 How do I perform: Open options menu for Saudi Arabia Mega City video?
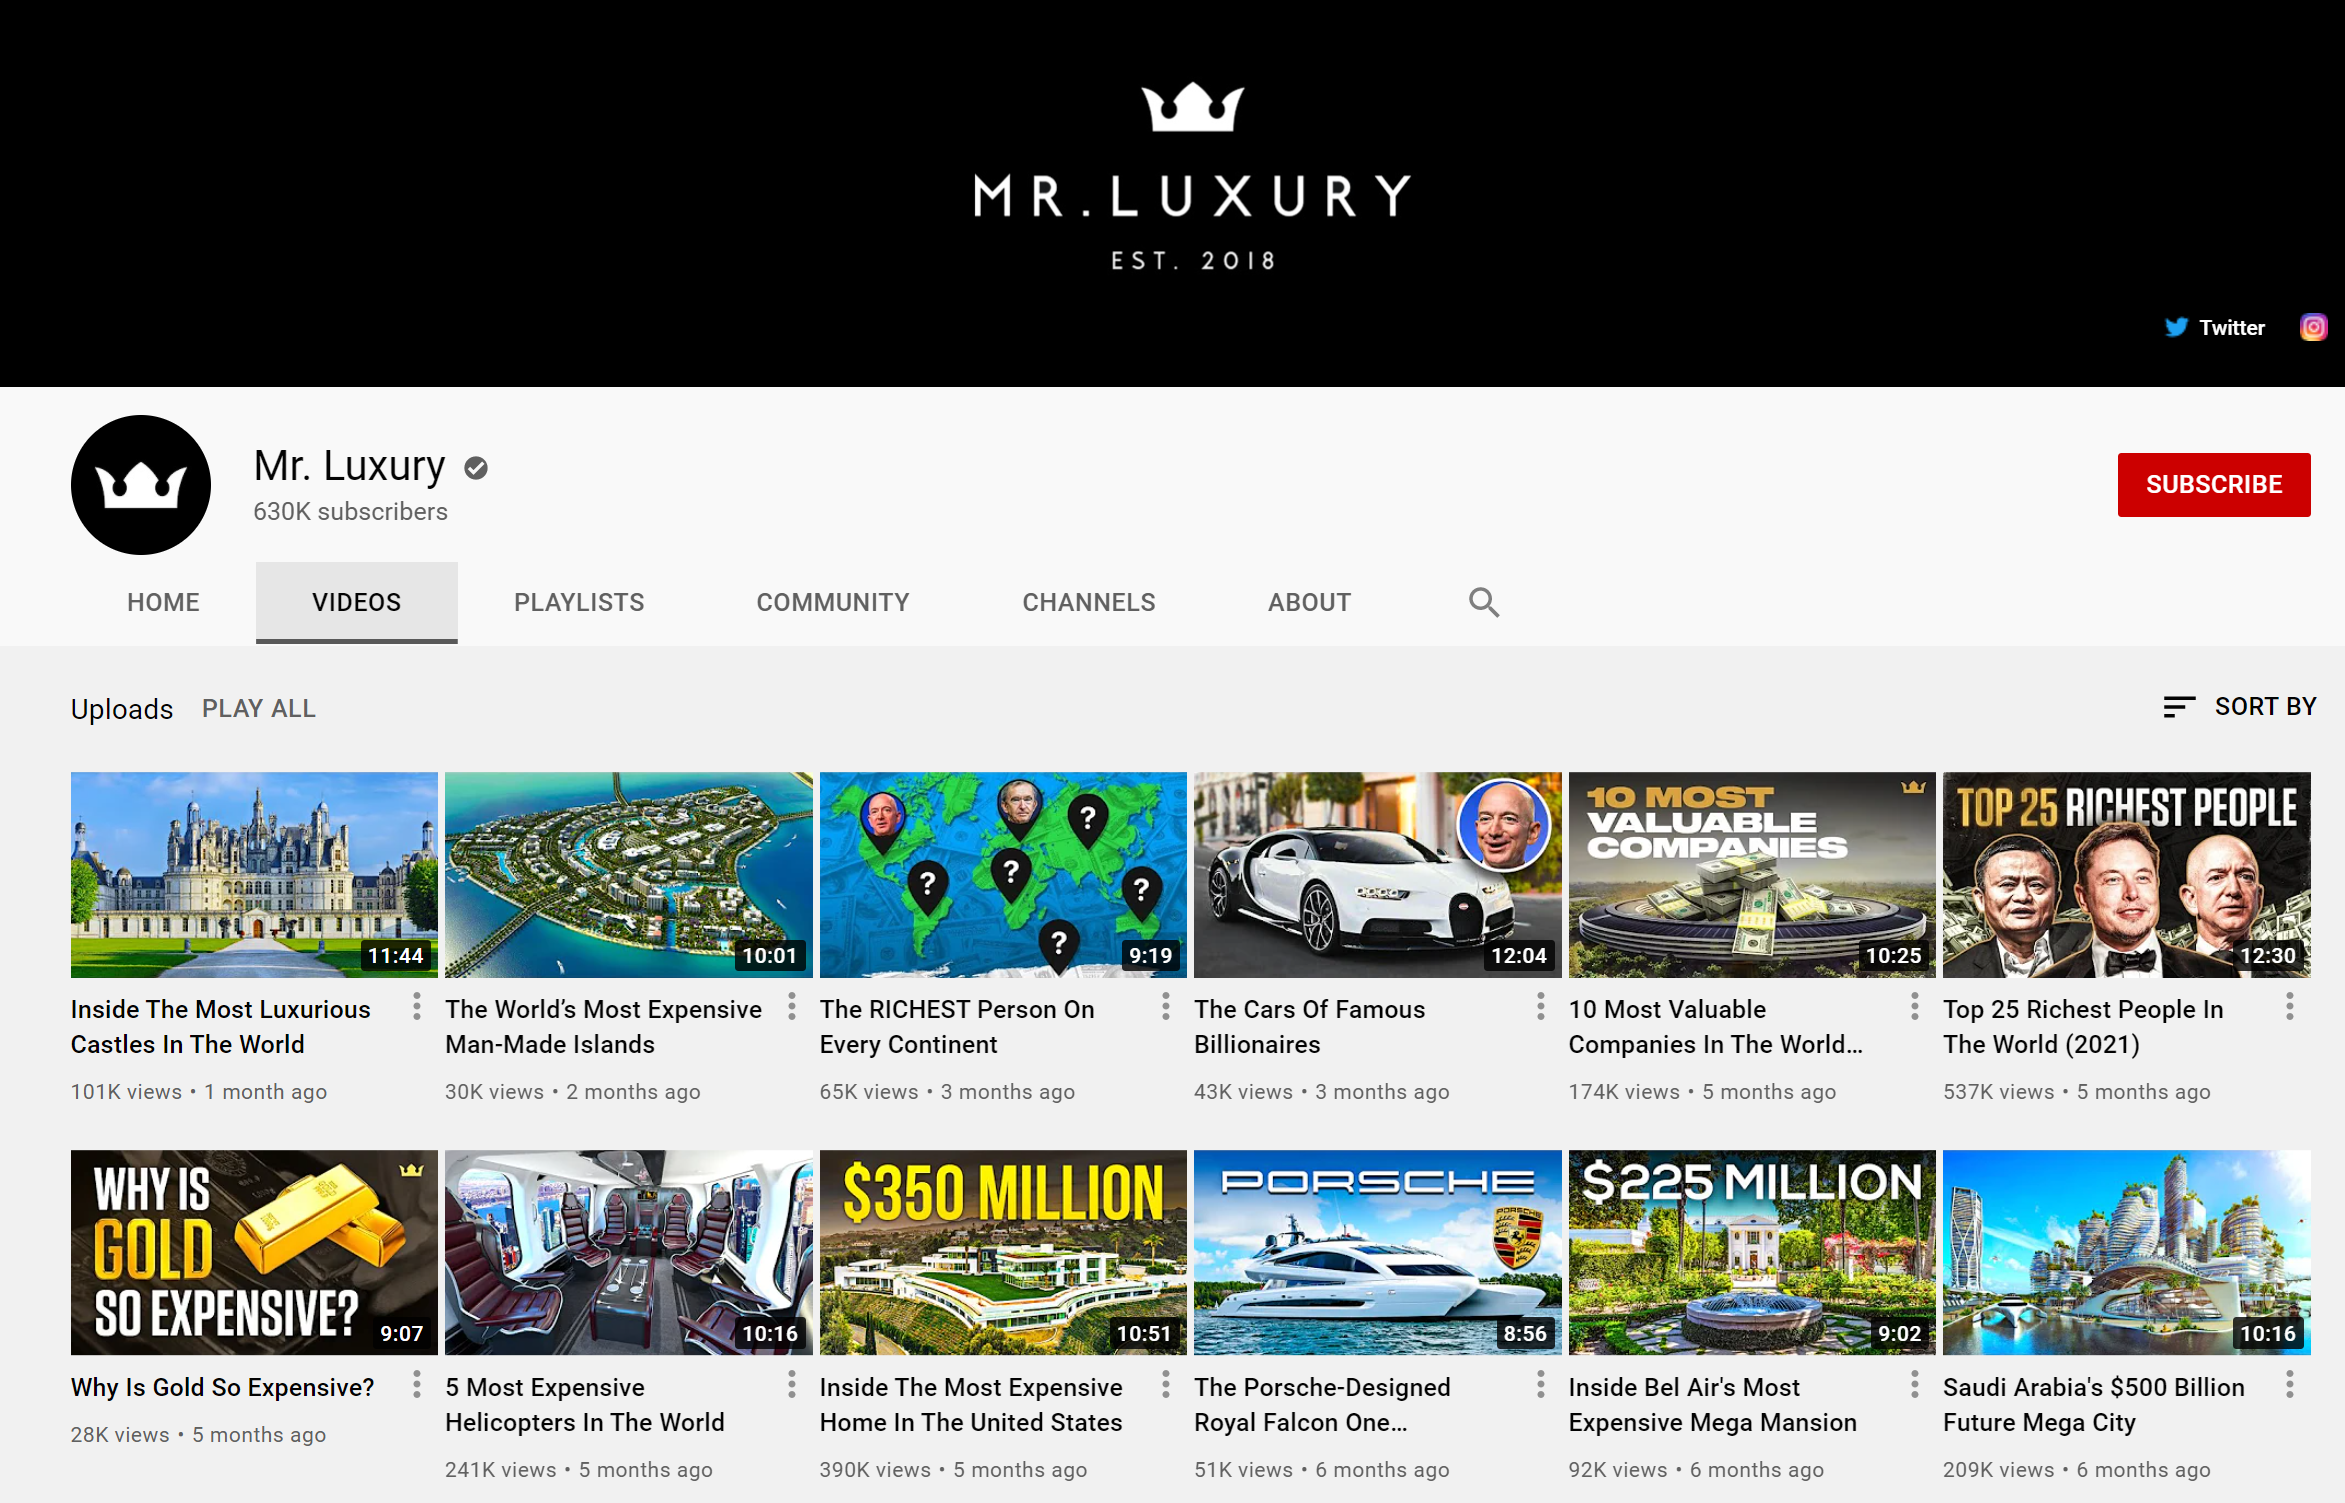pyautogui.click(x=2289, y=1385)
